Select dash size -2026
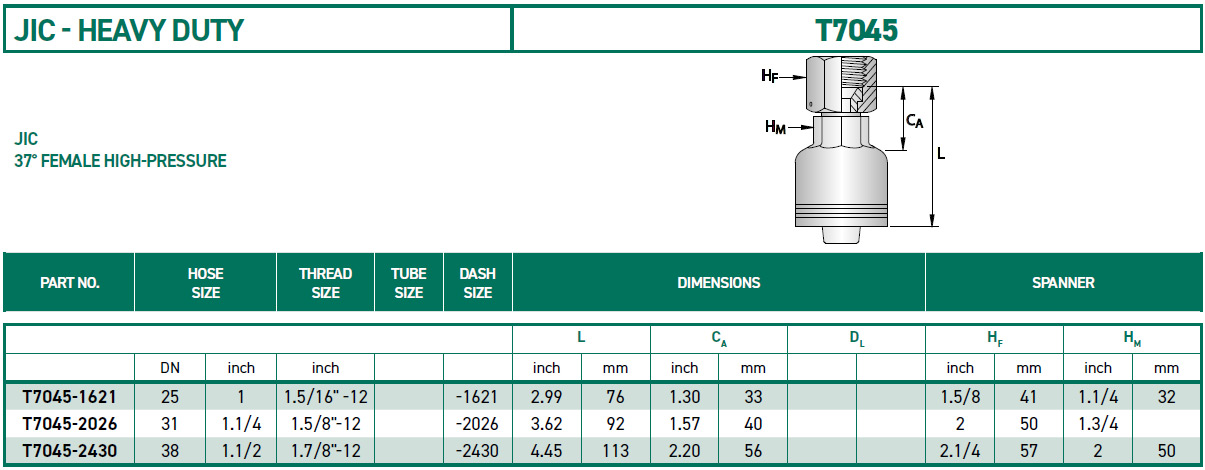 tap(478, 423)
